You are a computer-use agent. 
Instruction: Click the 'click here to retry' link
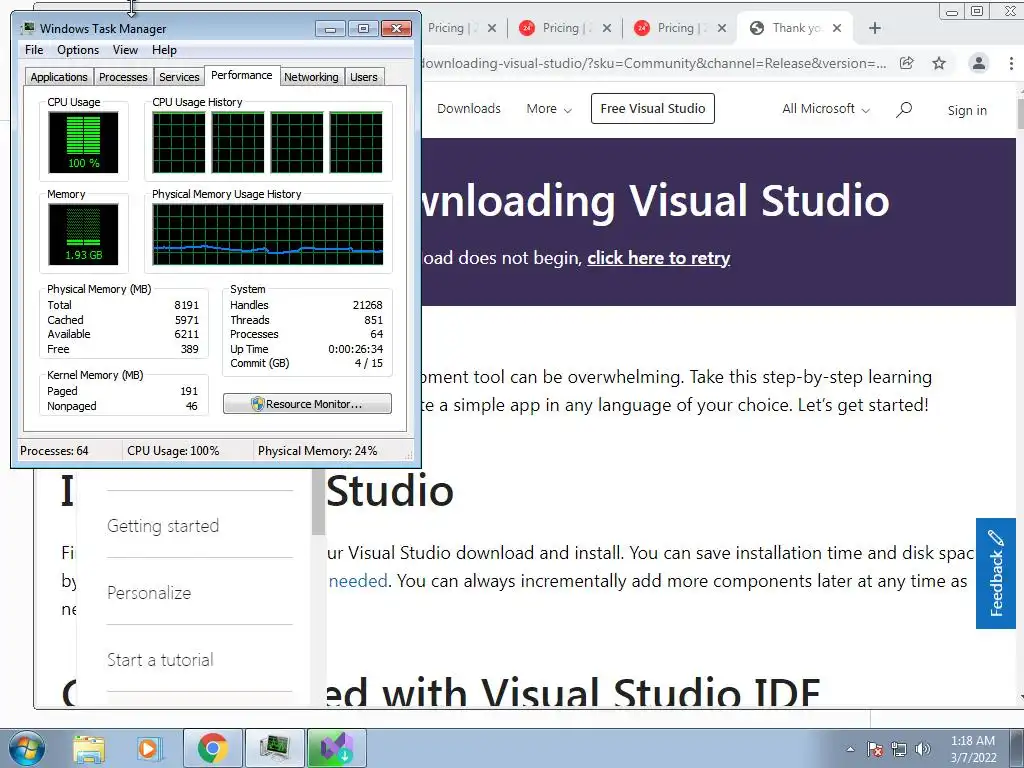pyautogui.click(x=658, y=258)
